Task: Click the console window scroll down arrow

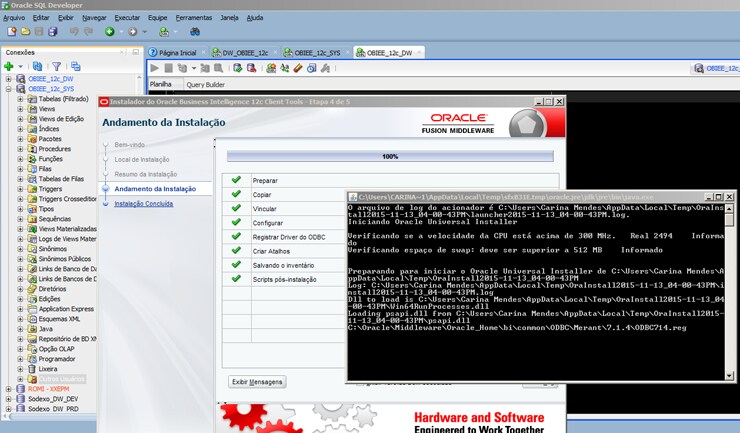Action: coord(729,376)
